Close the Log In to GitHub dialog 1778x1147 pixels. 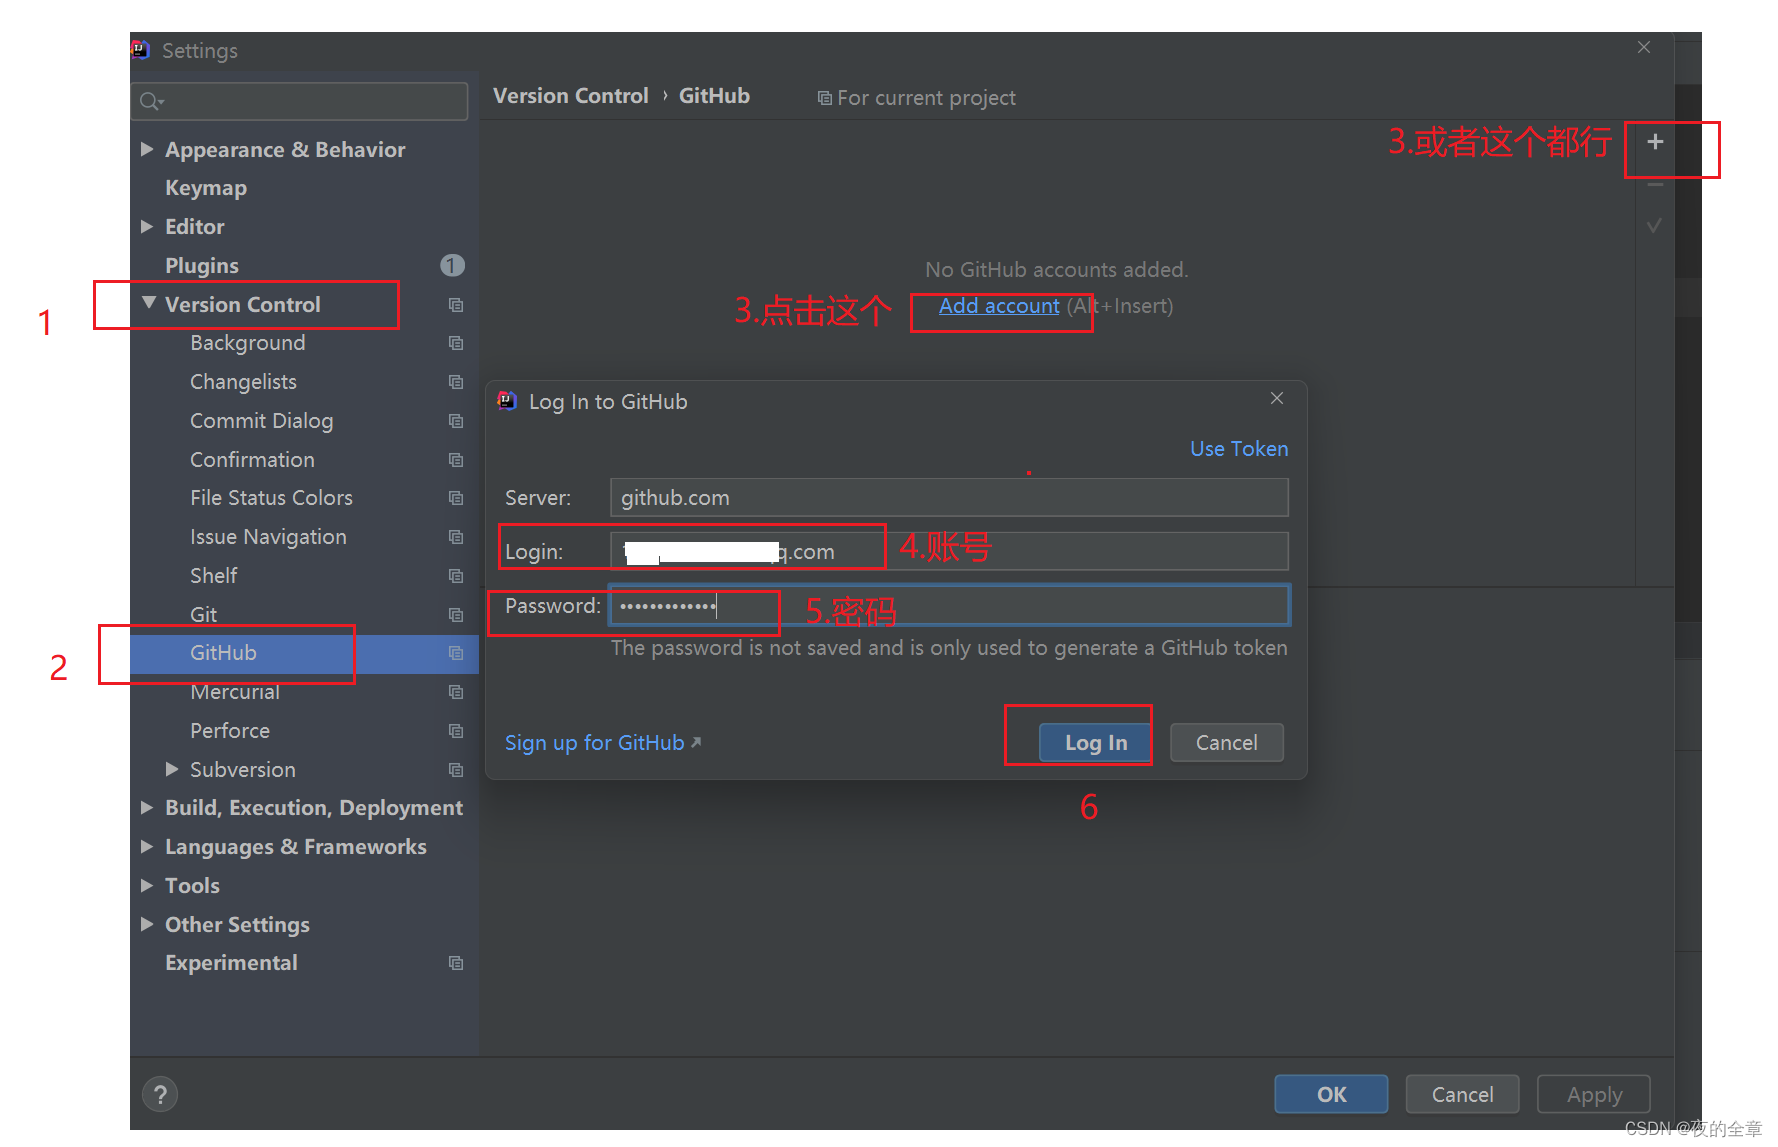point(1277,398)
